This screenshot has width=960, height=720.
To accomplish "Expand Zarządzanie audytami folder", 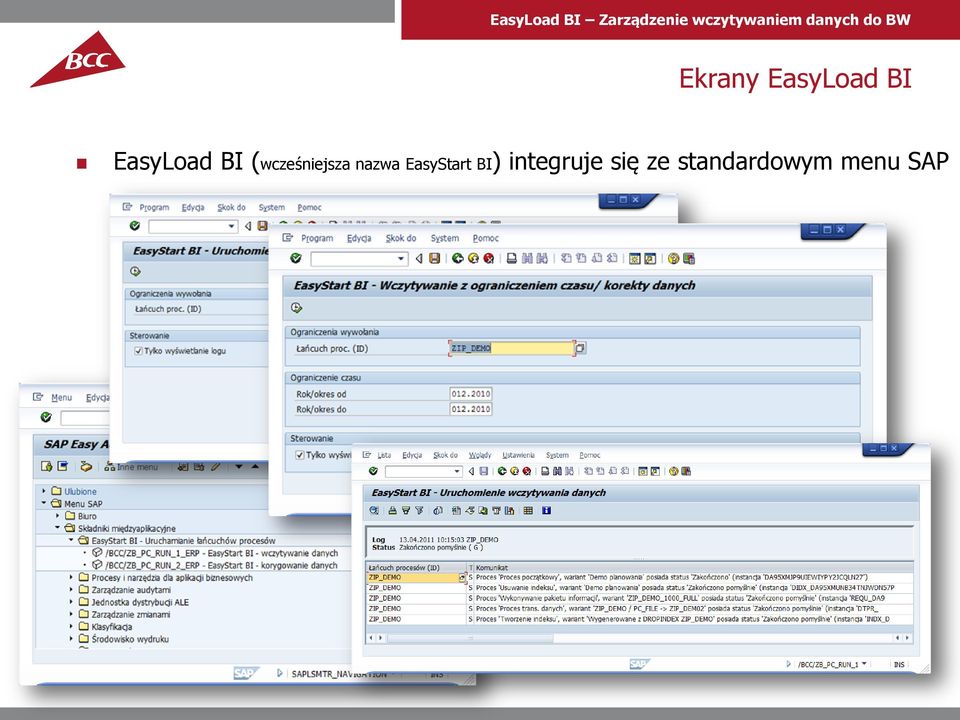I will click(71, 590).
